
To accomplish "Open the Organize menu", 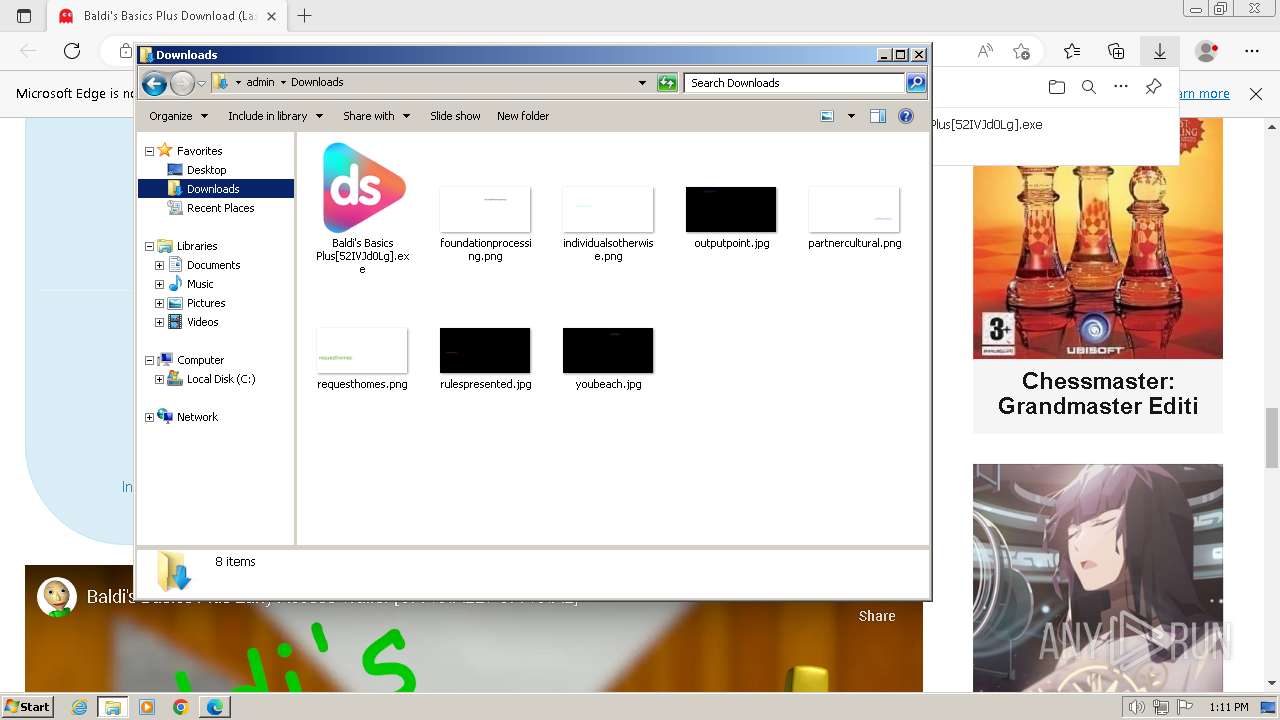I will pos(178,116).
